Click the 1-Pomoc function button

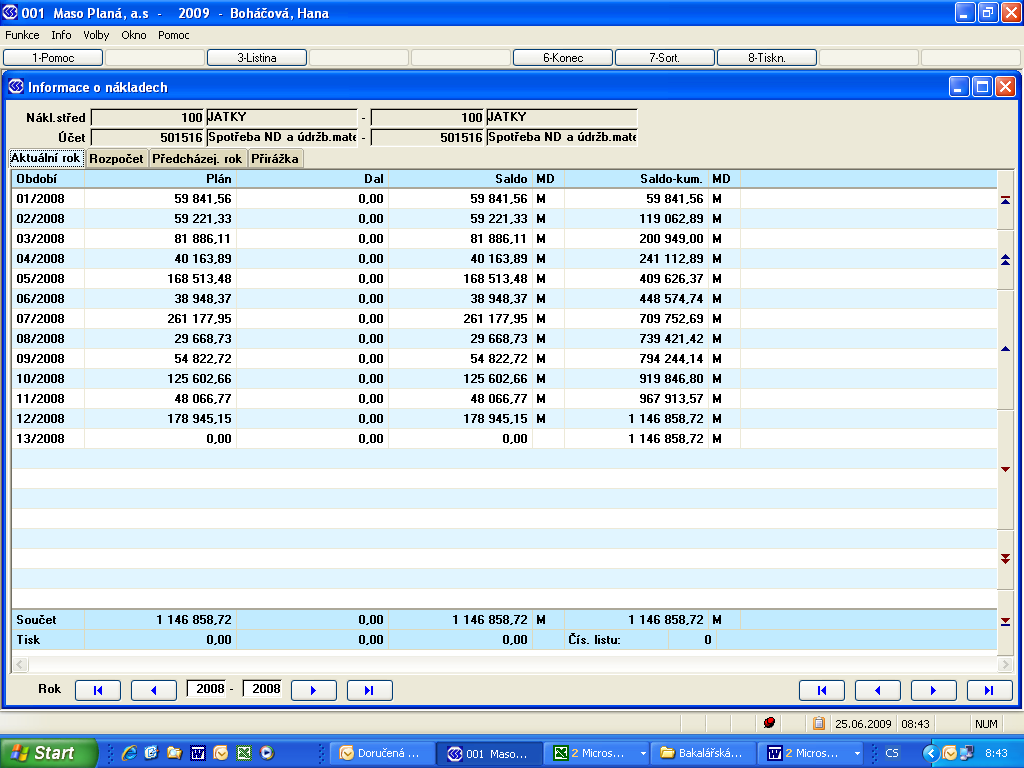click(x=53, y=57)
